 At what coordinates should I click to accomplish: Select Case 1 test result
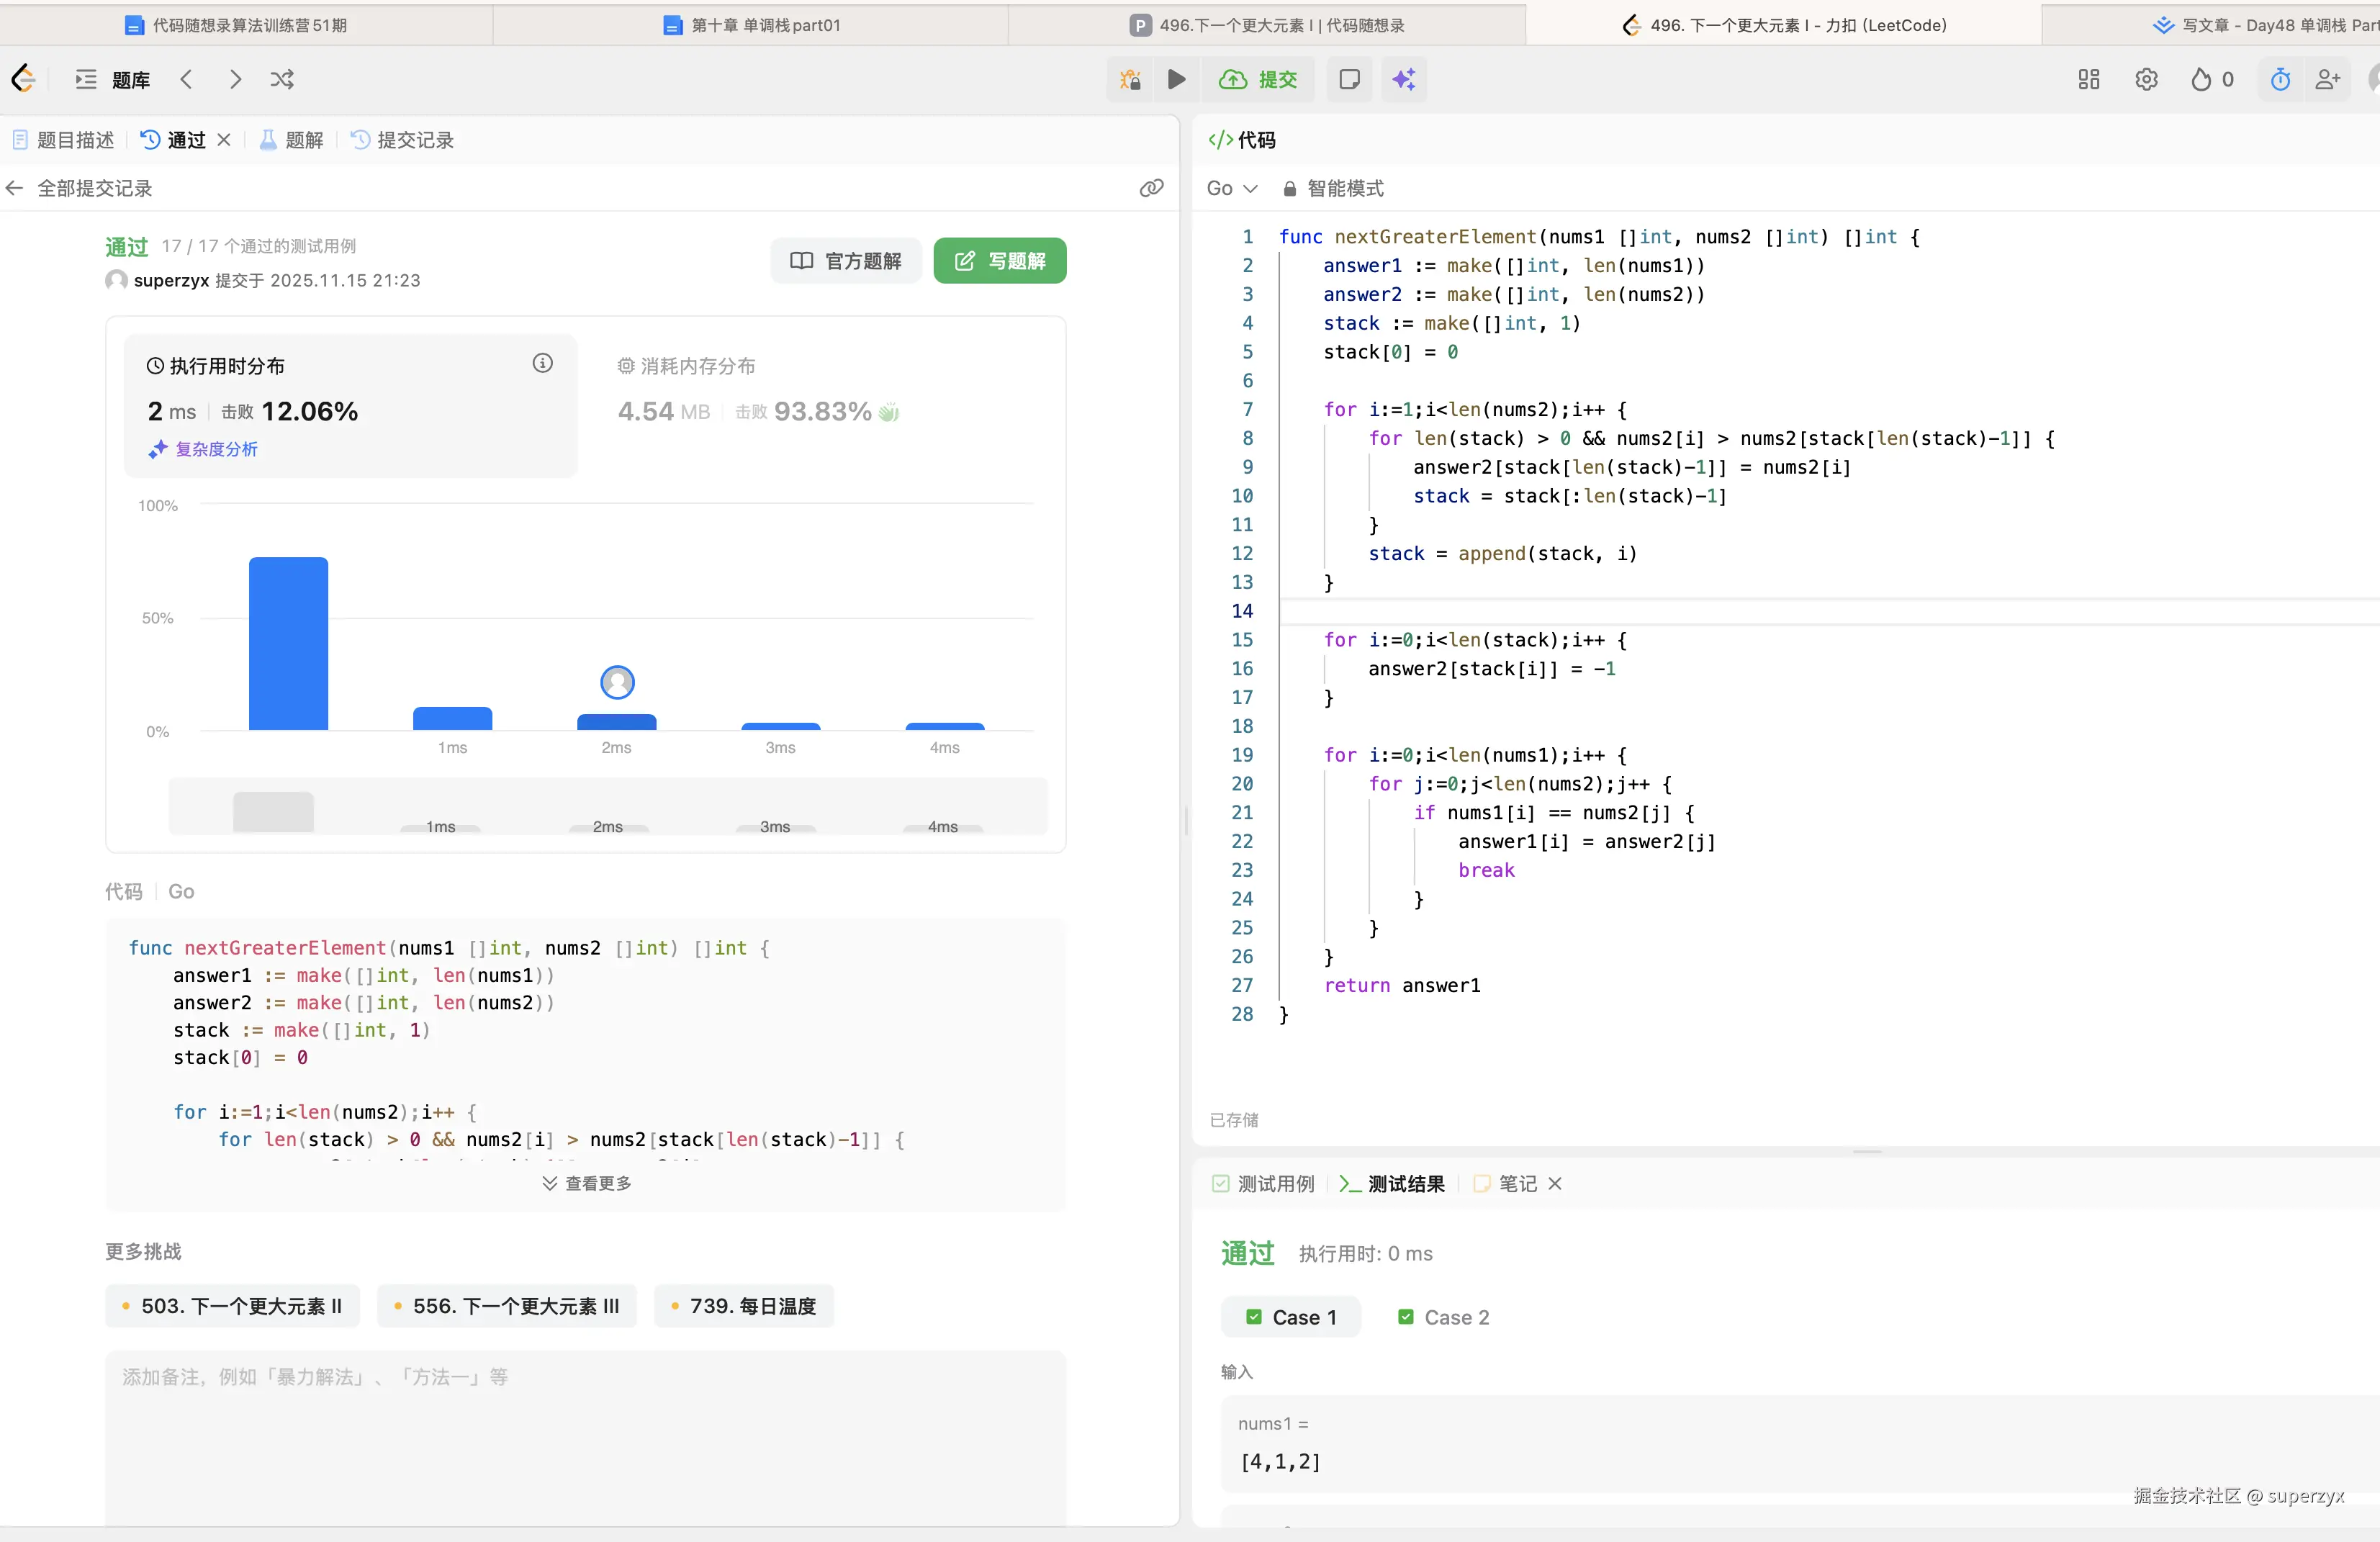(x=1291, y=1317)
